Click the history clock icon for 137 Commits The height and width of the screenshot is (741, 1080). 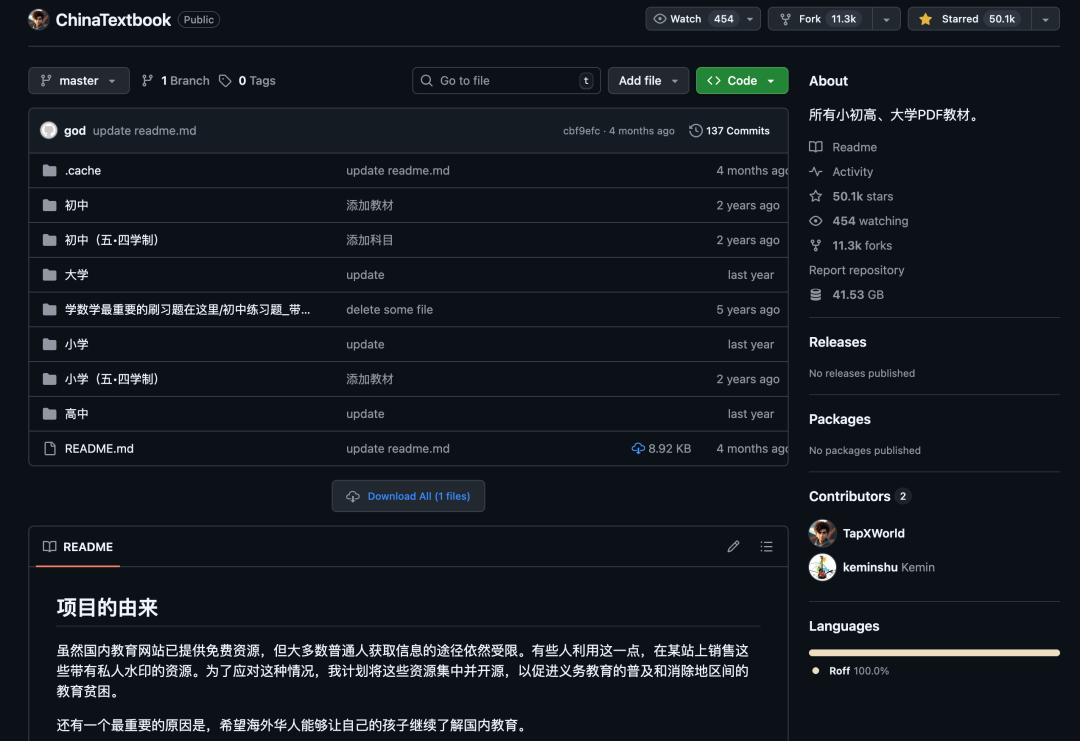696,131
